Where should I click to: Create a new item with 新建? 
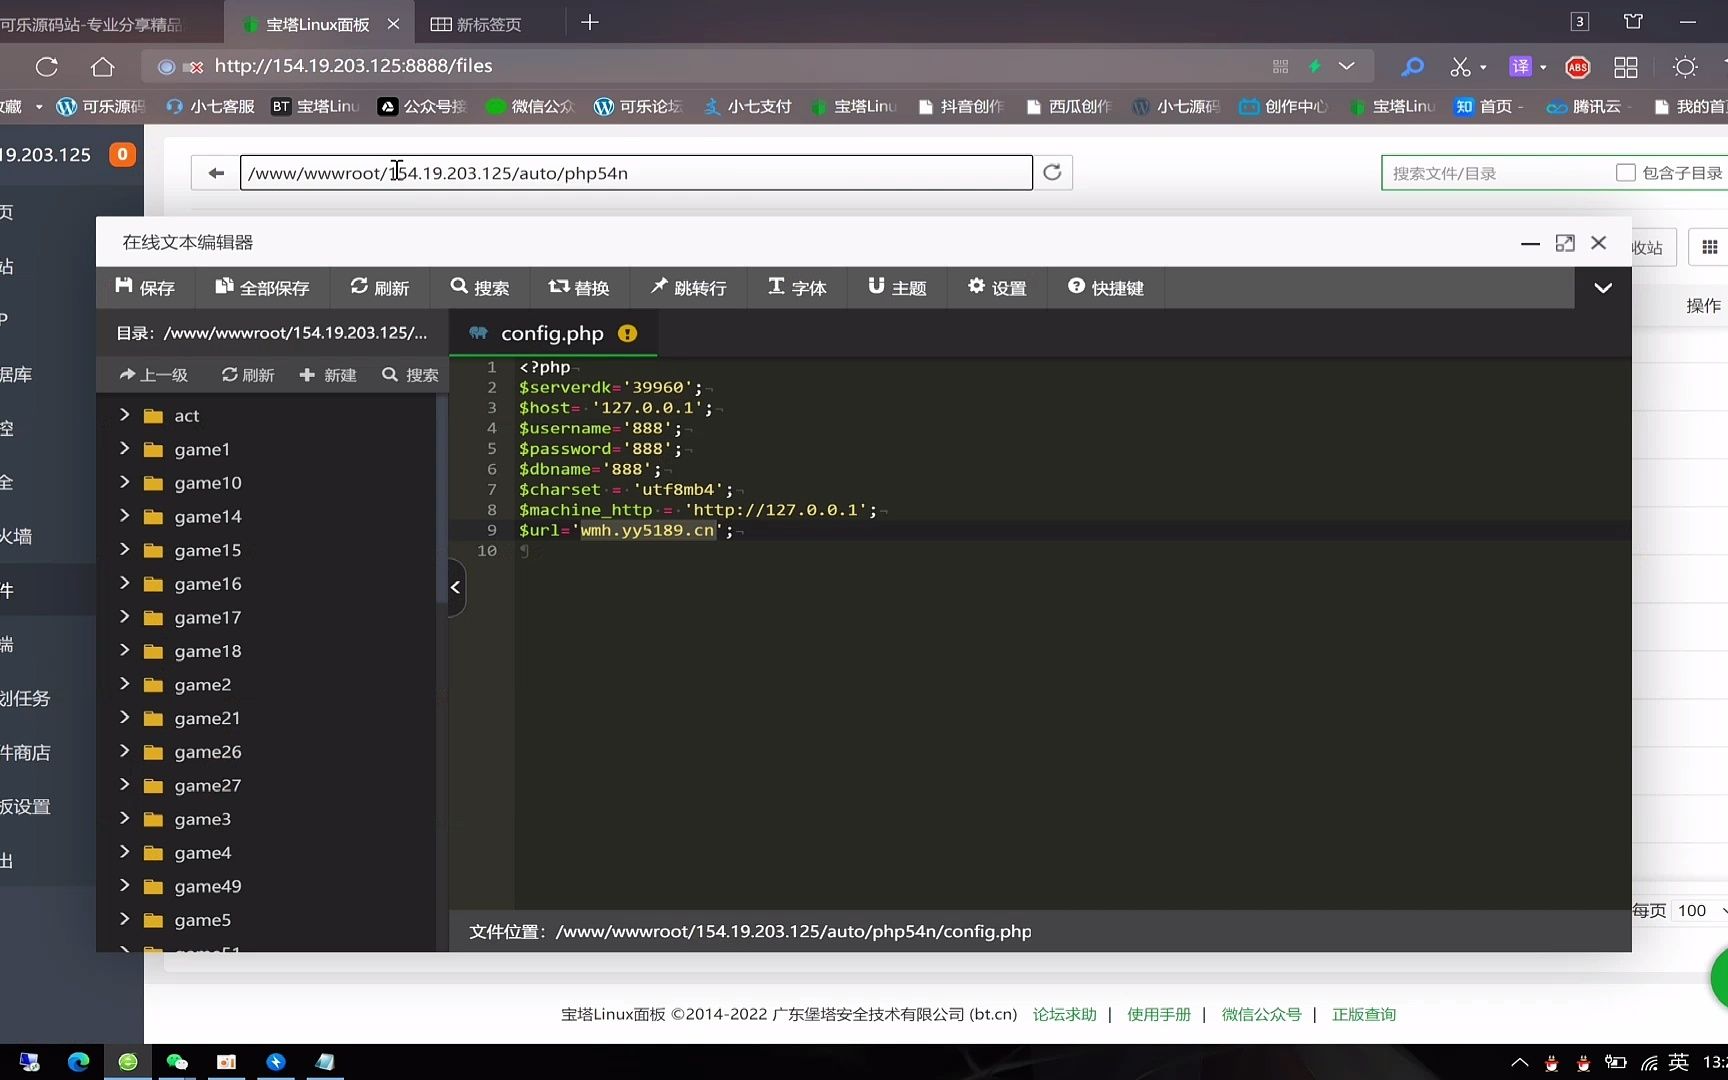(x=328, y=375)
